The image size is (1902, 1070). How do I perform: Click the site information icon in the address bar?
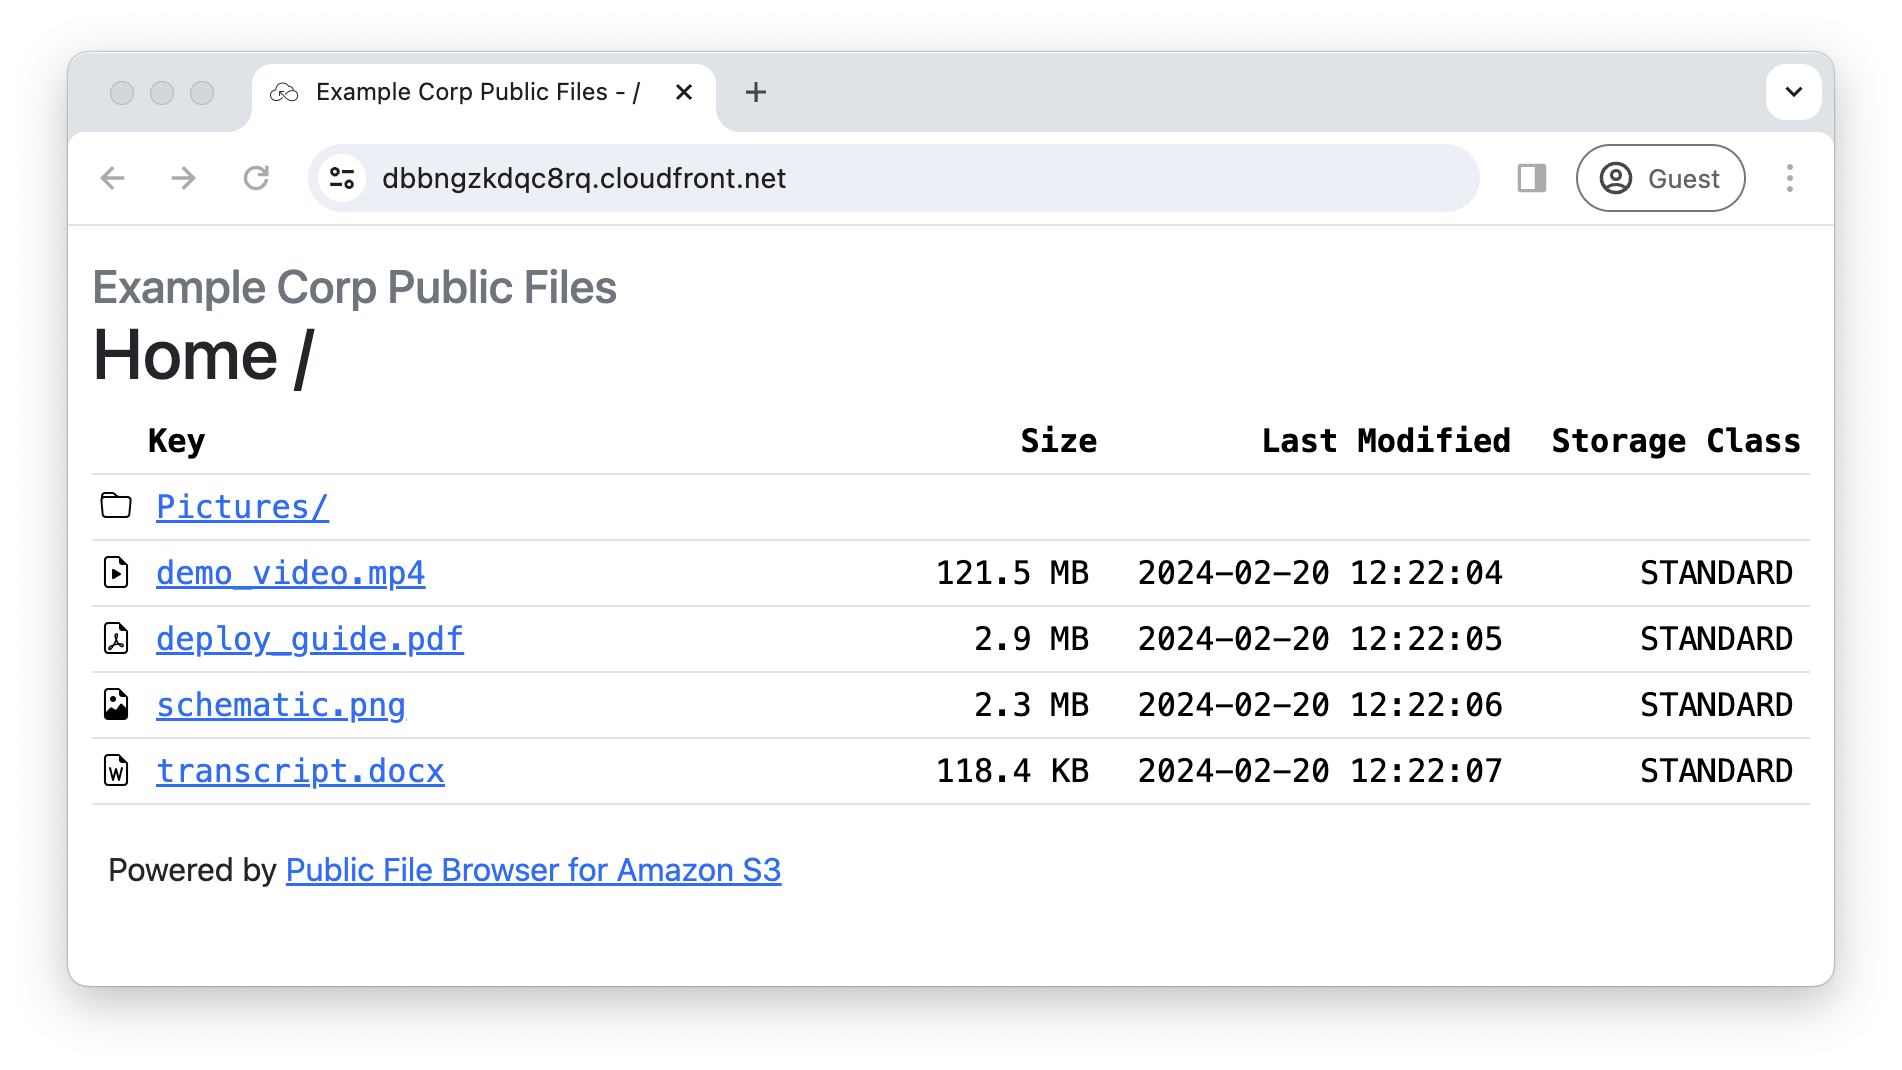click(341, 178)
